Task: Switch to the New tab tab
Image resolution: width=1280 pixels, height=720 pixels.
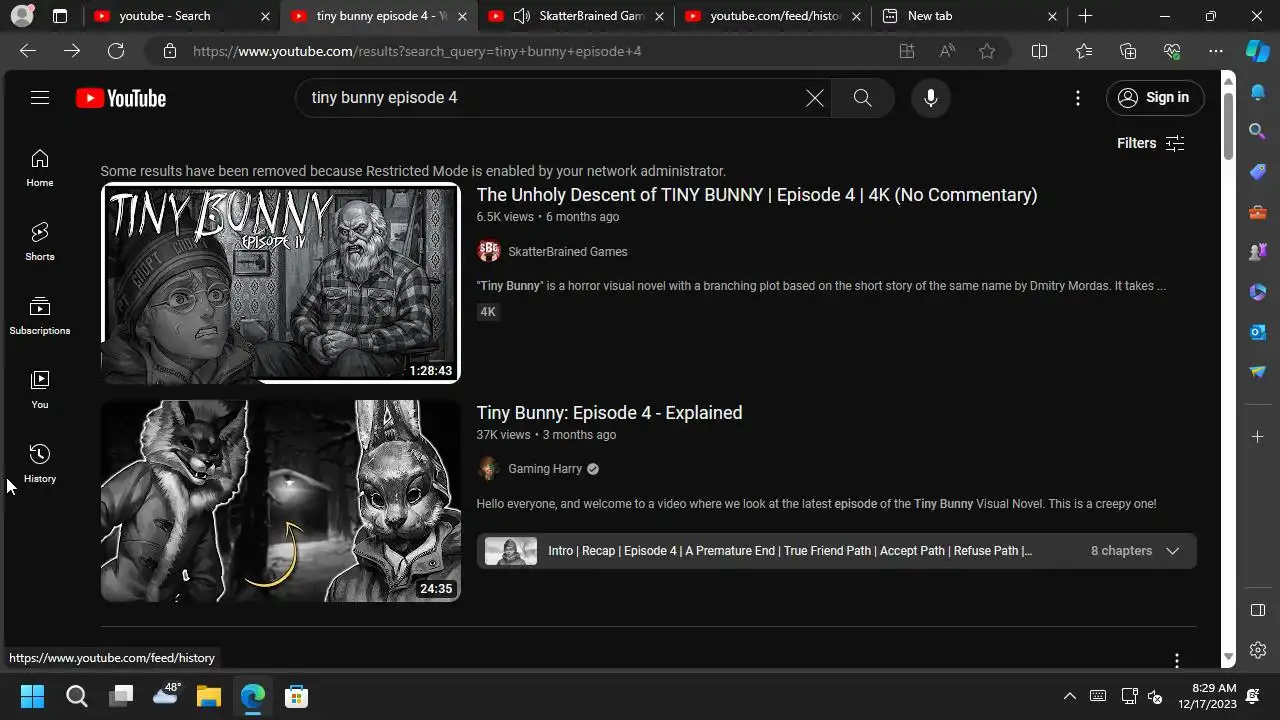Action: [968, 16]
